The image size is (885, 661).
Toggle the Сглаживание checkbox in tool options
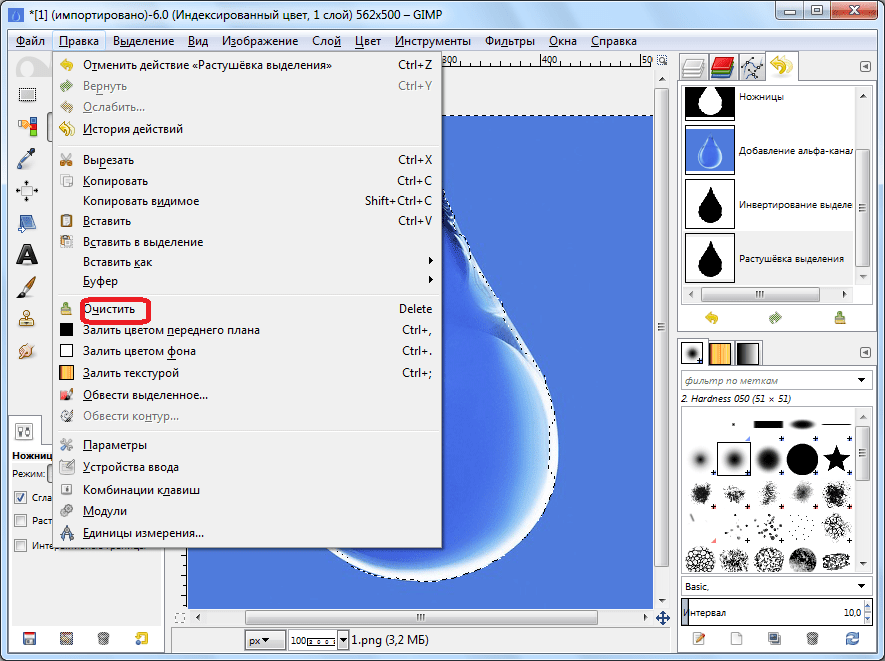20,497
